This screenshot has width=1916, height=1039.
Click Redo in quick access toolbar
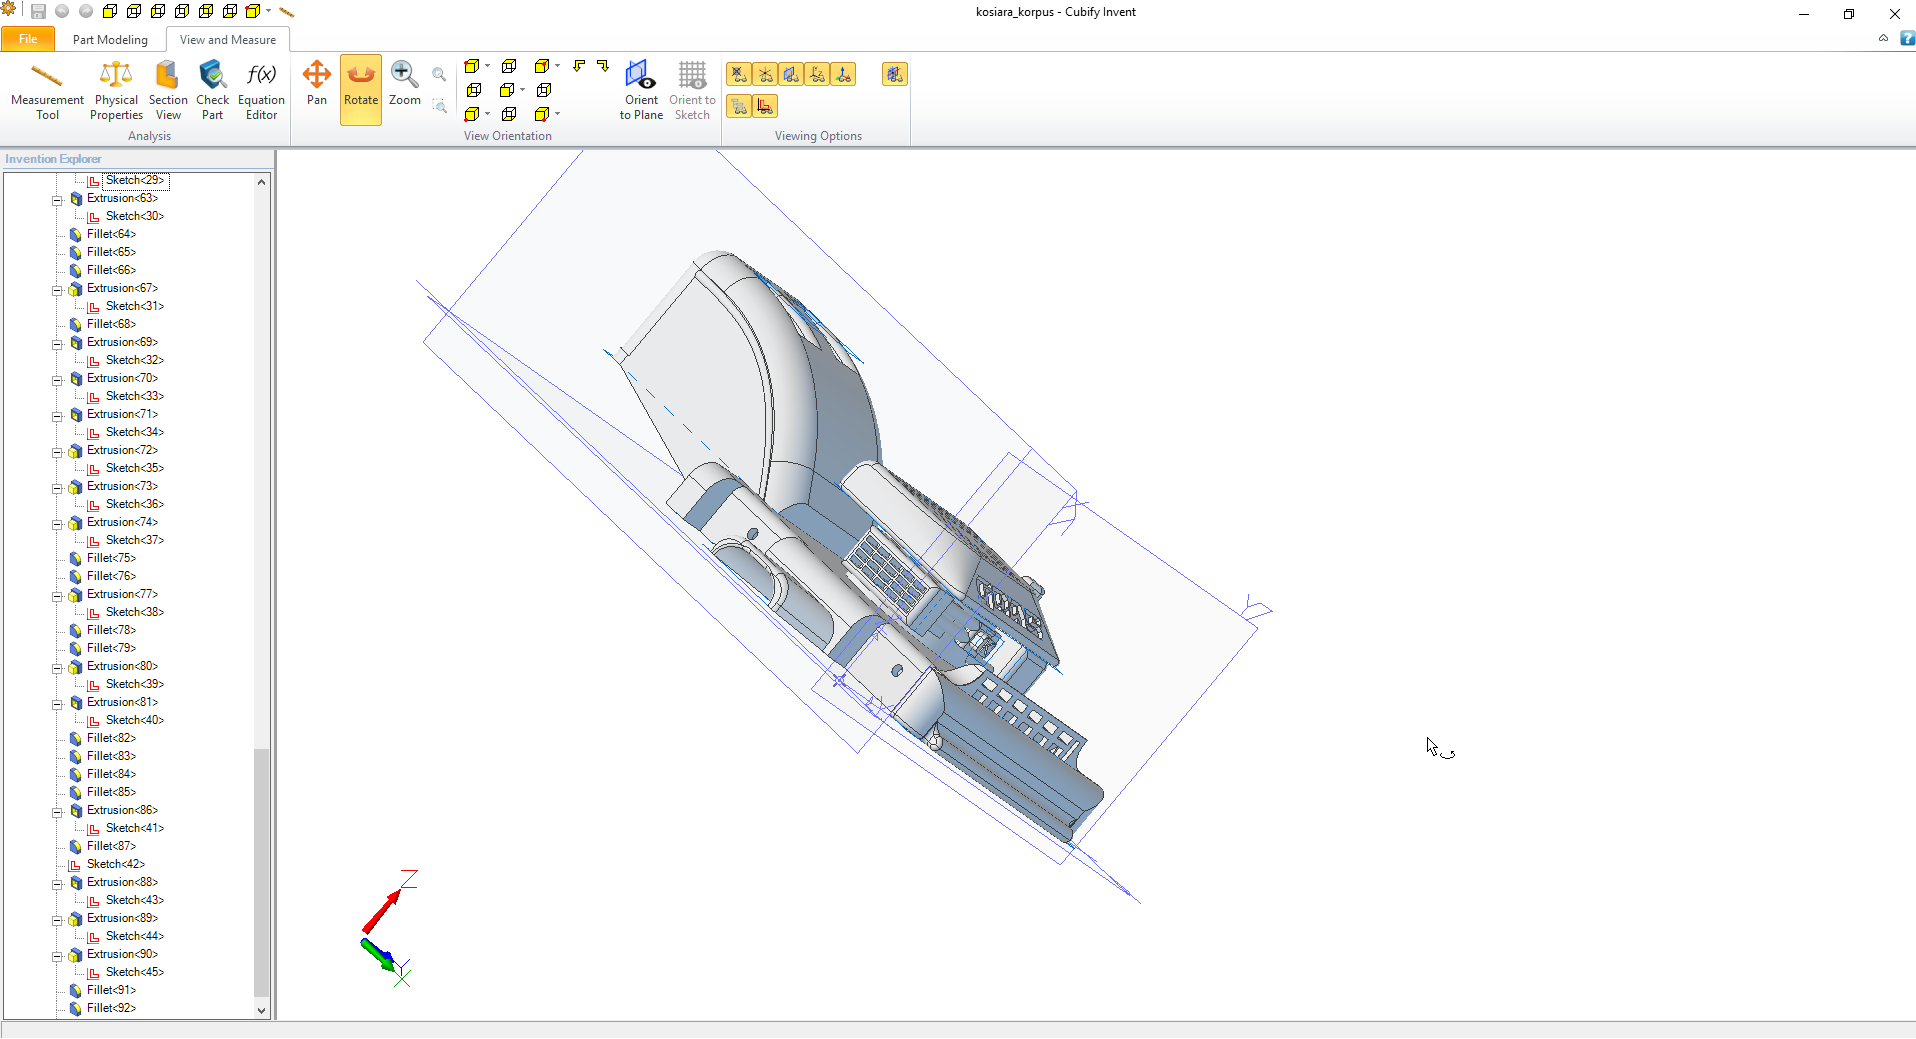click(86, 12)
